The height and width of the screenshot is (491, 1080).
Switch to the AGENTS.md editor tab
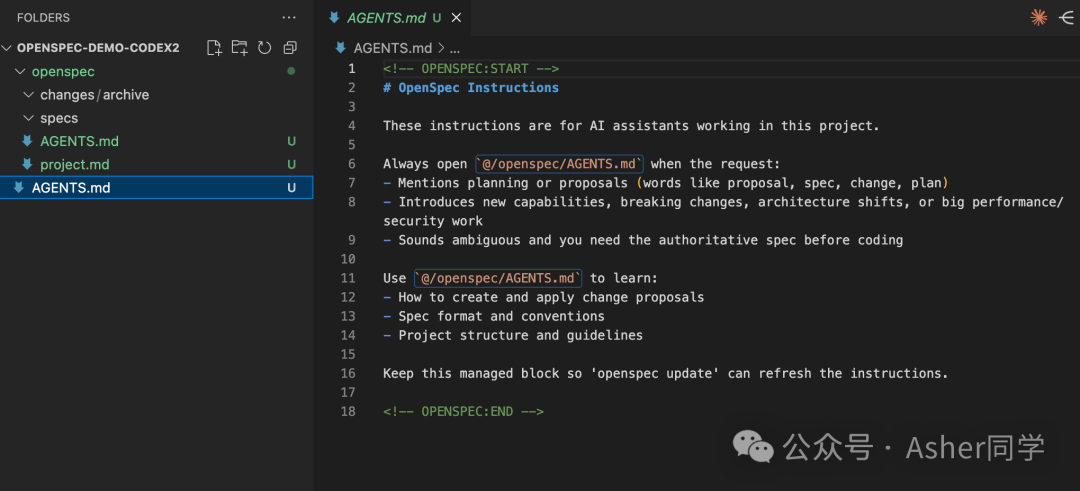[x=395, y=18]
